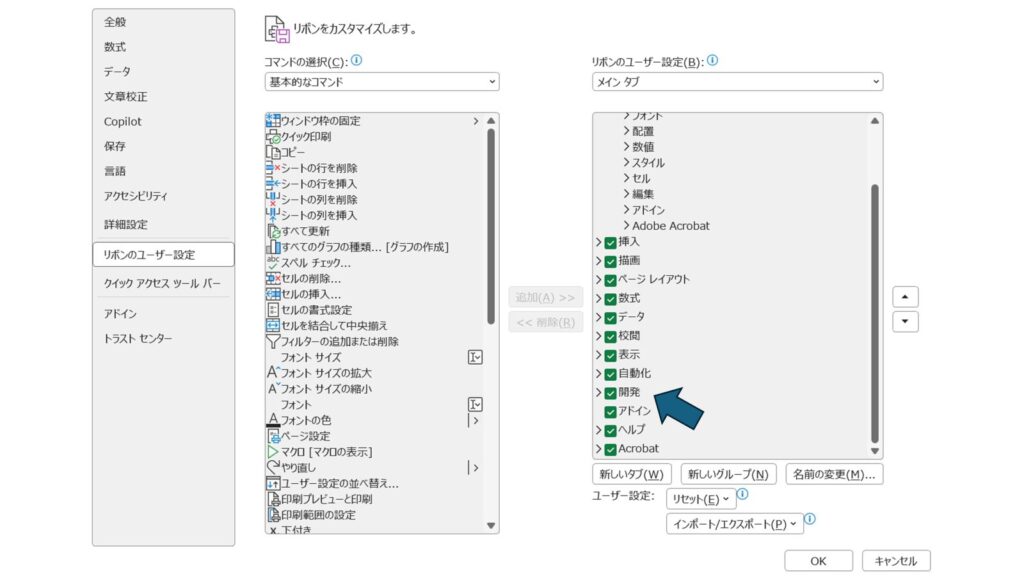Disable the Acrobat tab checkbox
Image resolution: width=1024 pixels, height=576 pixels.
(x=610, y=449)
